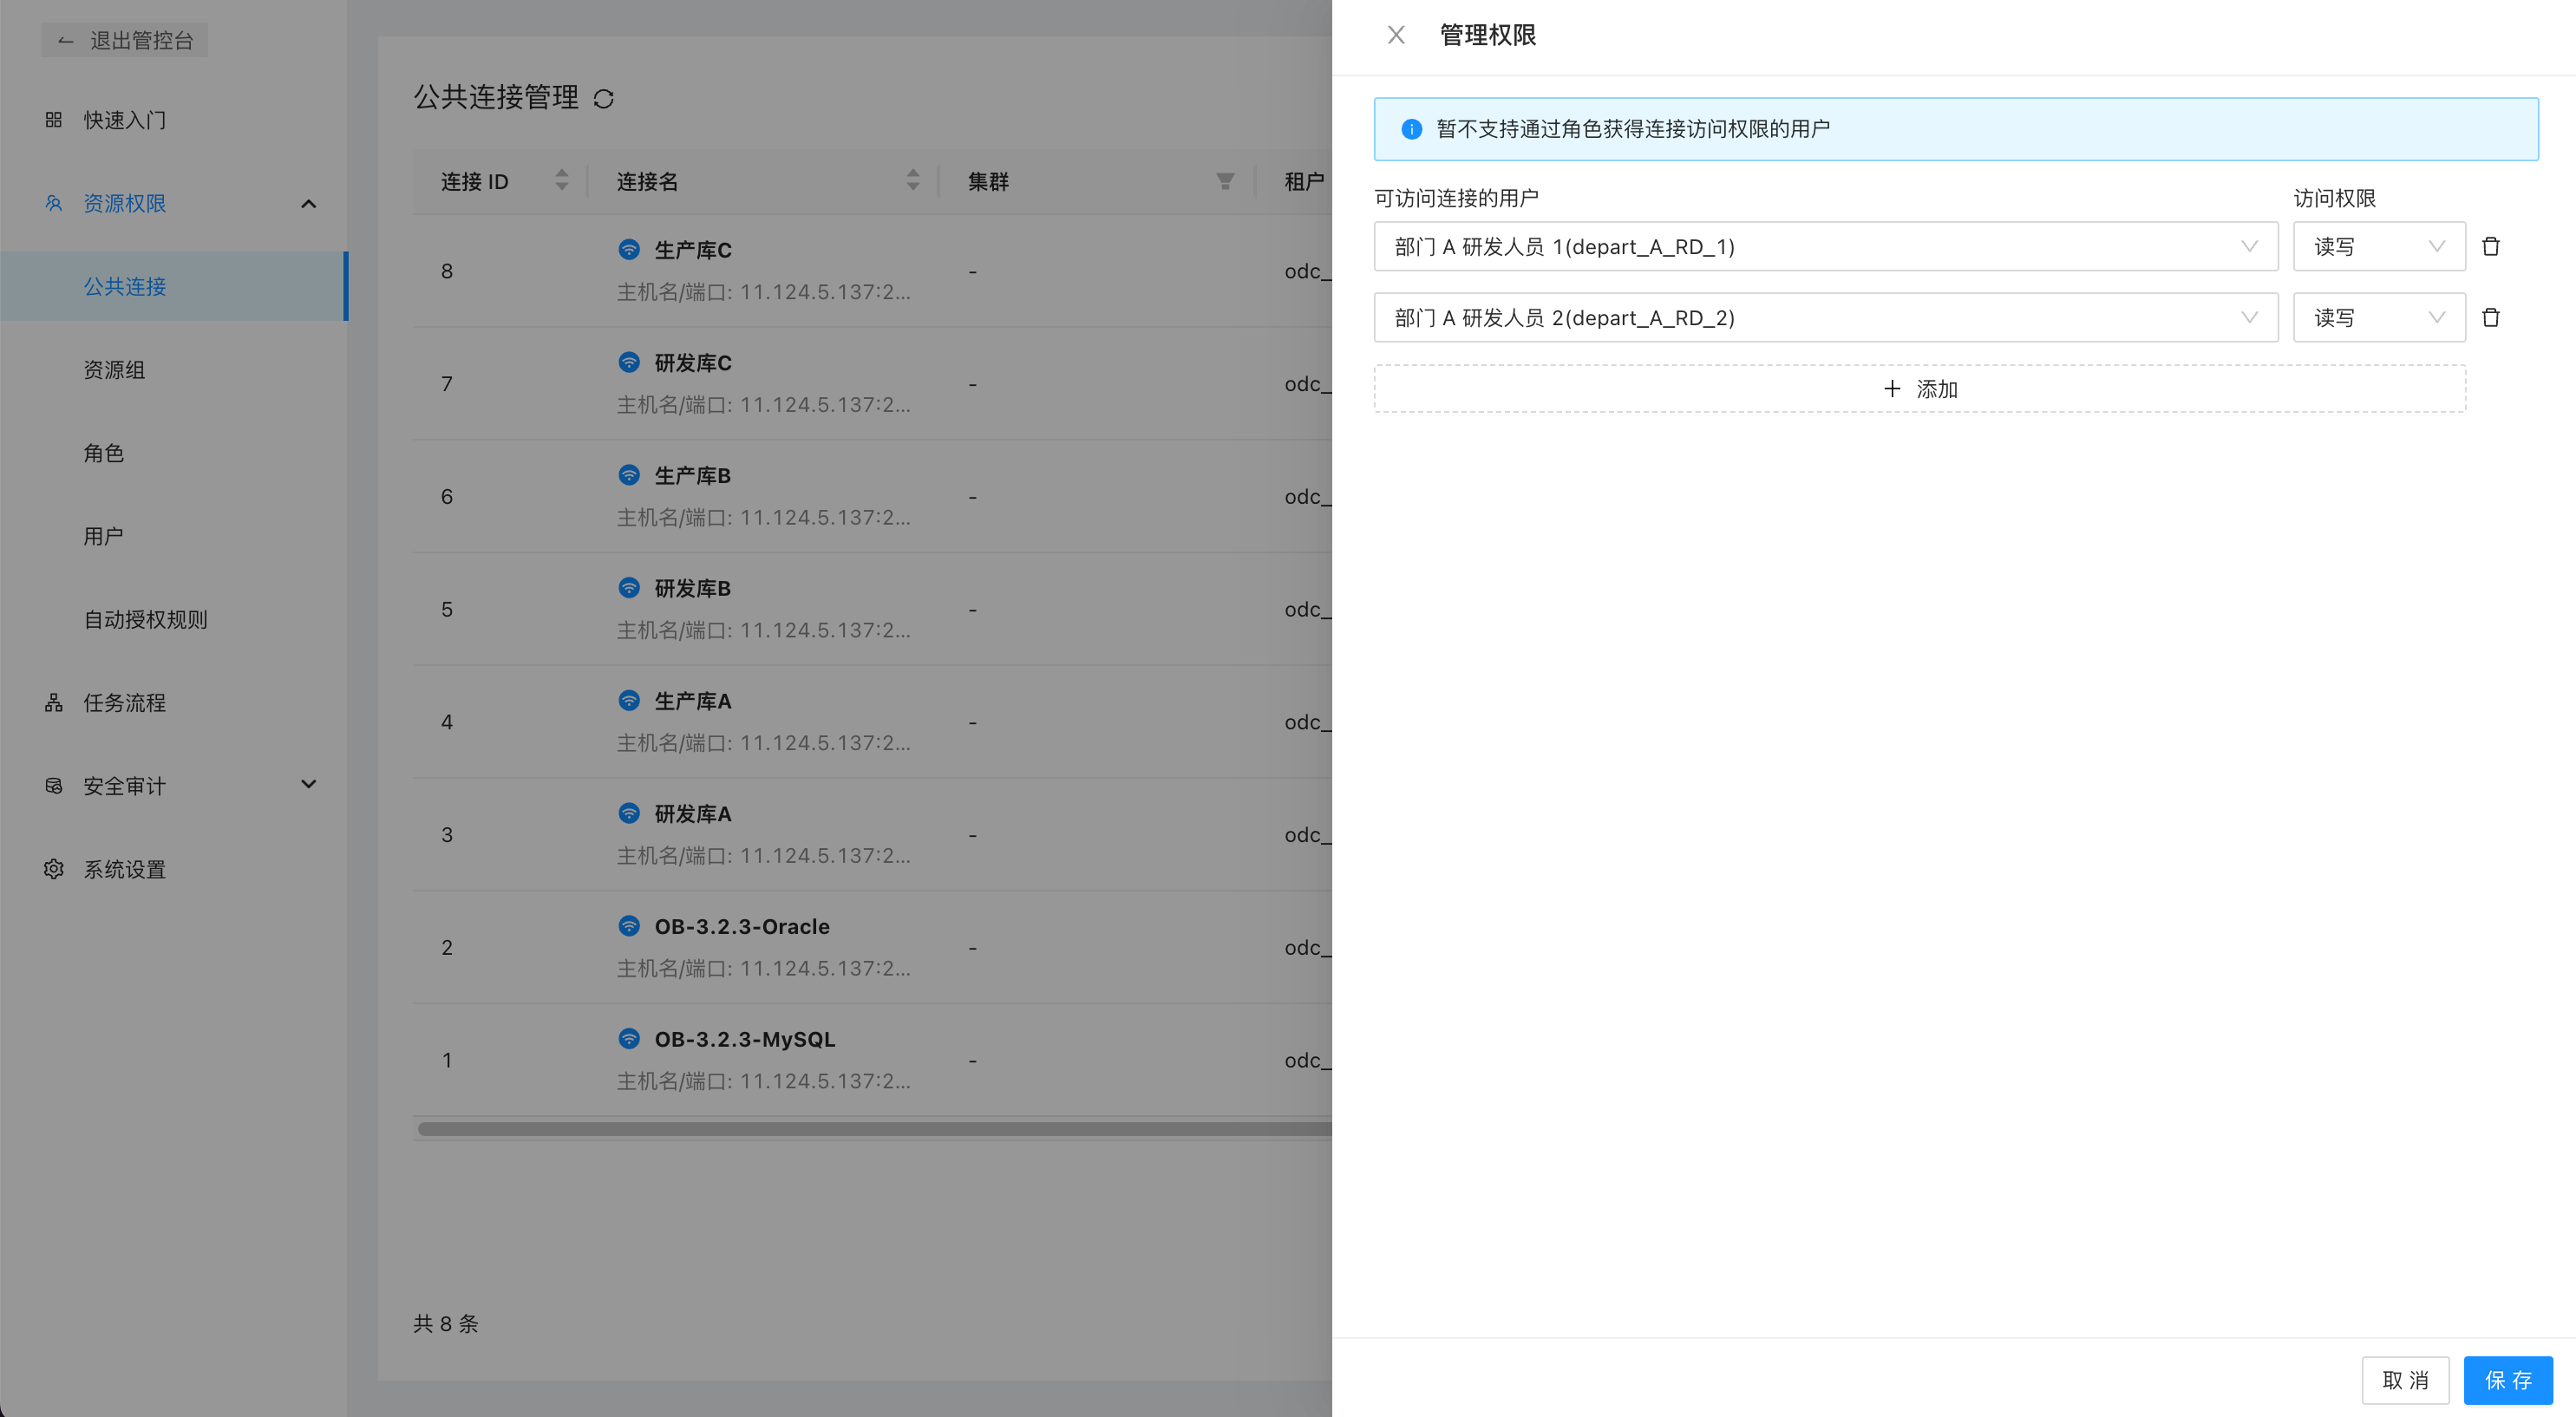Click trash icon for depart_A_RD_2 row
The image size is (2576, 1417).
(2490, 317)
